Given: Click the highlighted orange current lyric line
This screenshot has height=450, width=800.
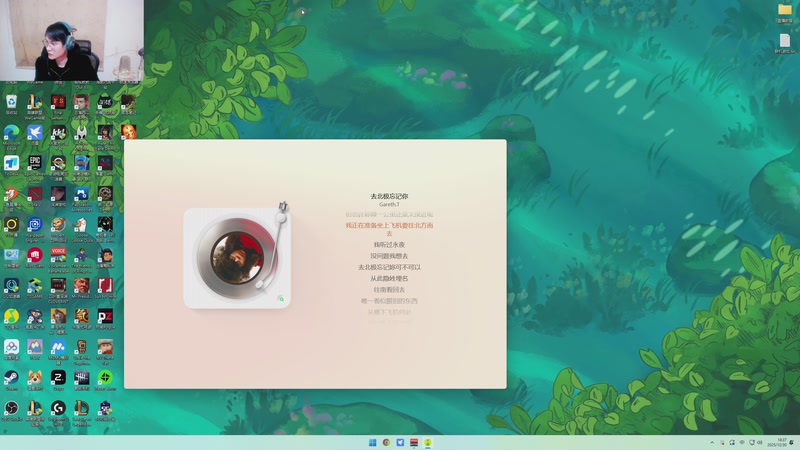Looking at the screenshot, I should point(389,229).
